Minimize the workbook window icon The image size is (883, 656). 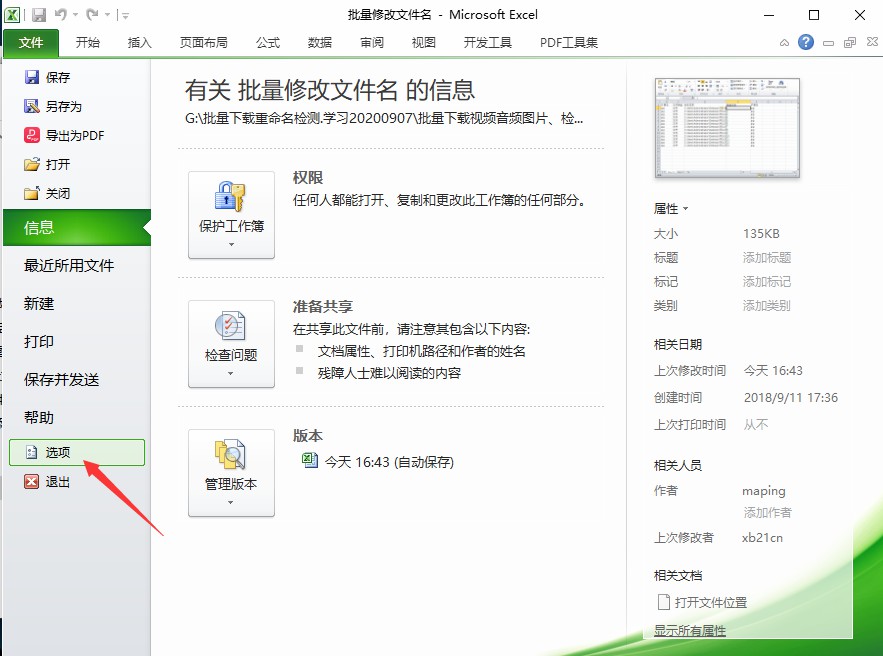pos(828,43)
